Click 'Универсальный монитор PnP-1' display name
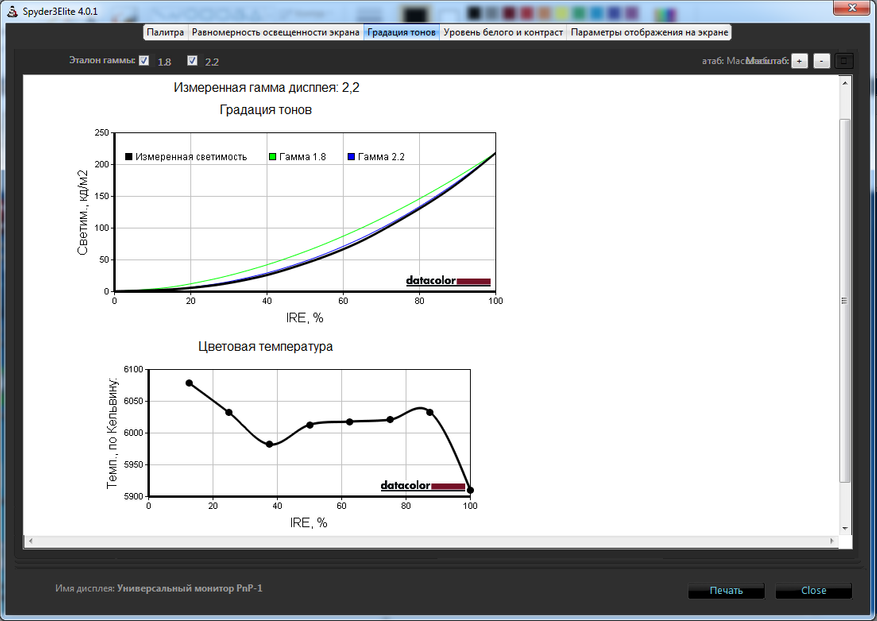Viewport: 877px width, 621px height. tap(190, 589)
